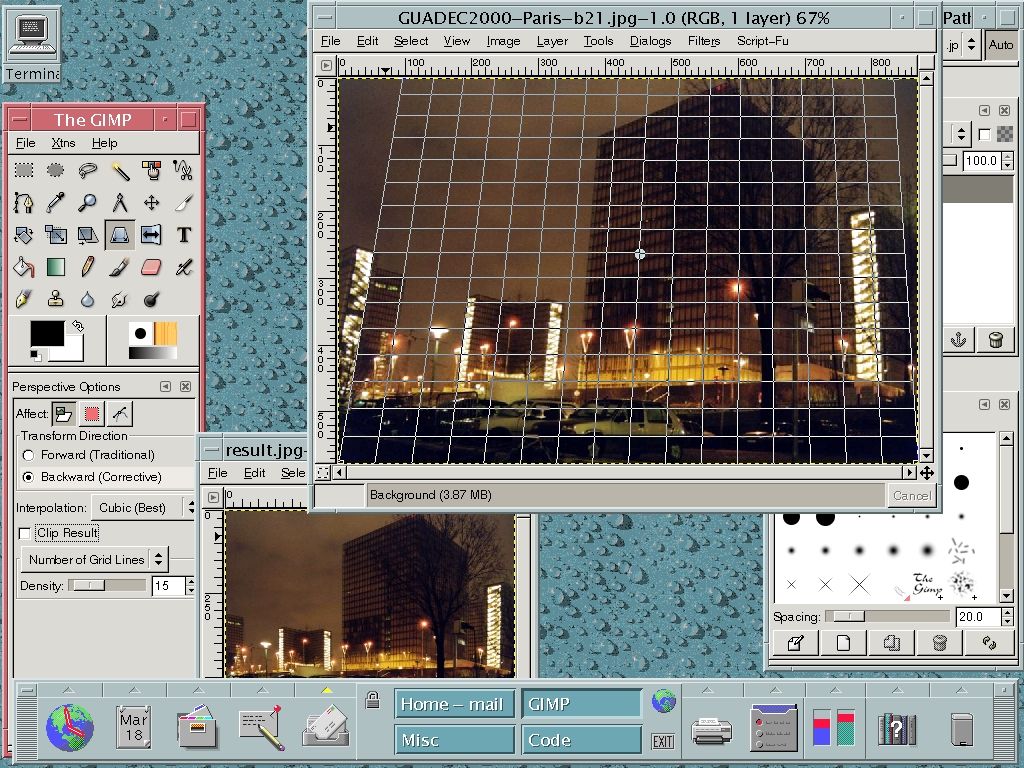Click the Spacing value field 20.0

tap(978, 616)
